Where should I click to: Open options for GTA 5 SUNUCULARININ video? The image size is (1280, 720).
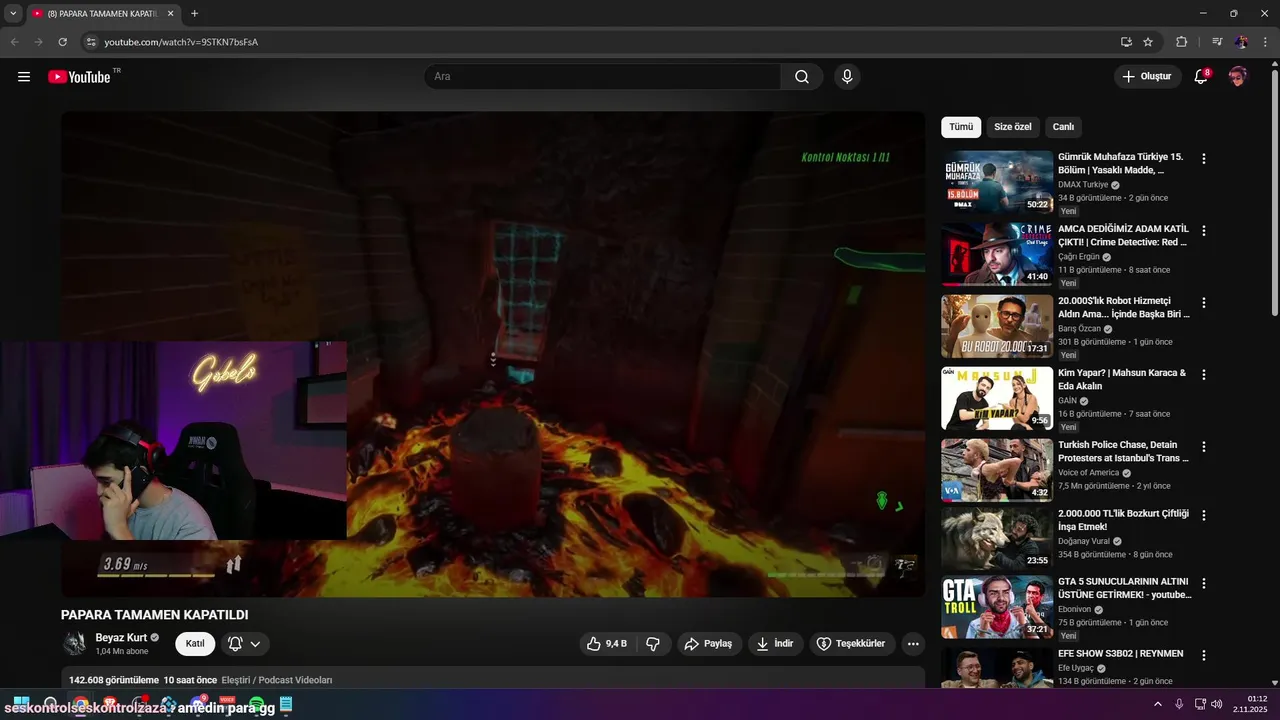click(1204, 583)
